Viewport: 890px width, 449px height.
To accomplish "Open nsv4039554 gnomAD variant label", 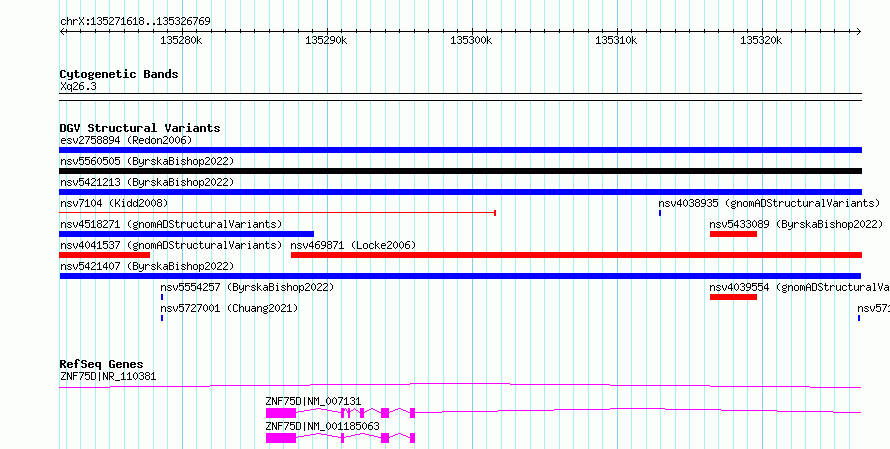I will click(800, 287).
